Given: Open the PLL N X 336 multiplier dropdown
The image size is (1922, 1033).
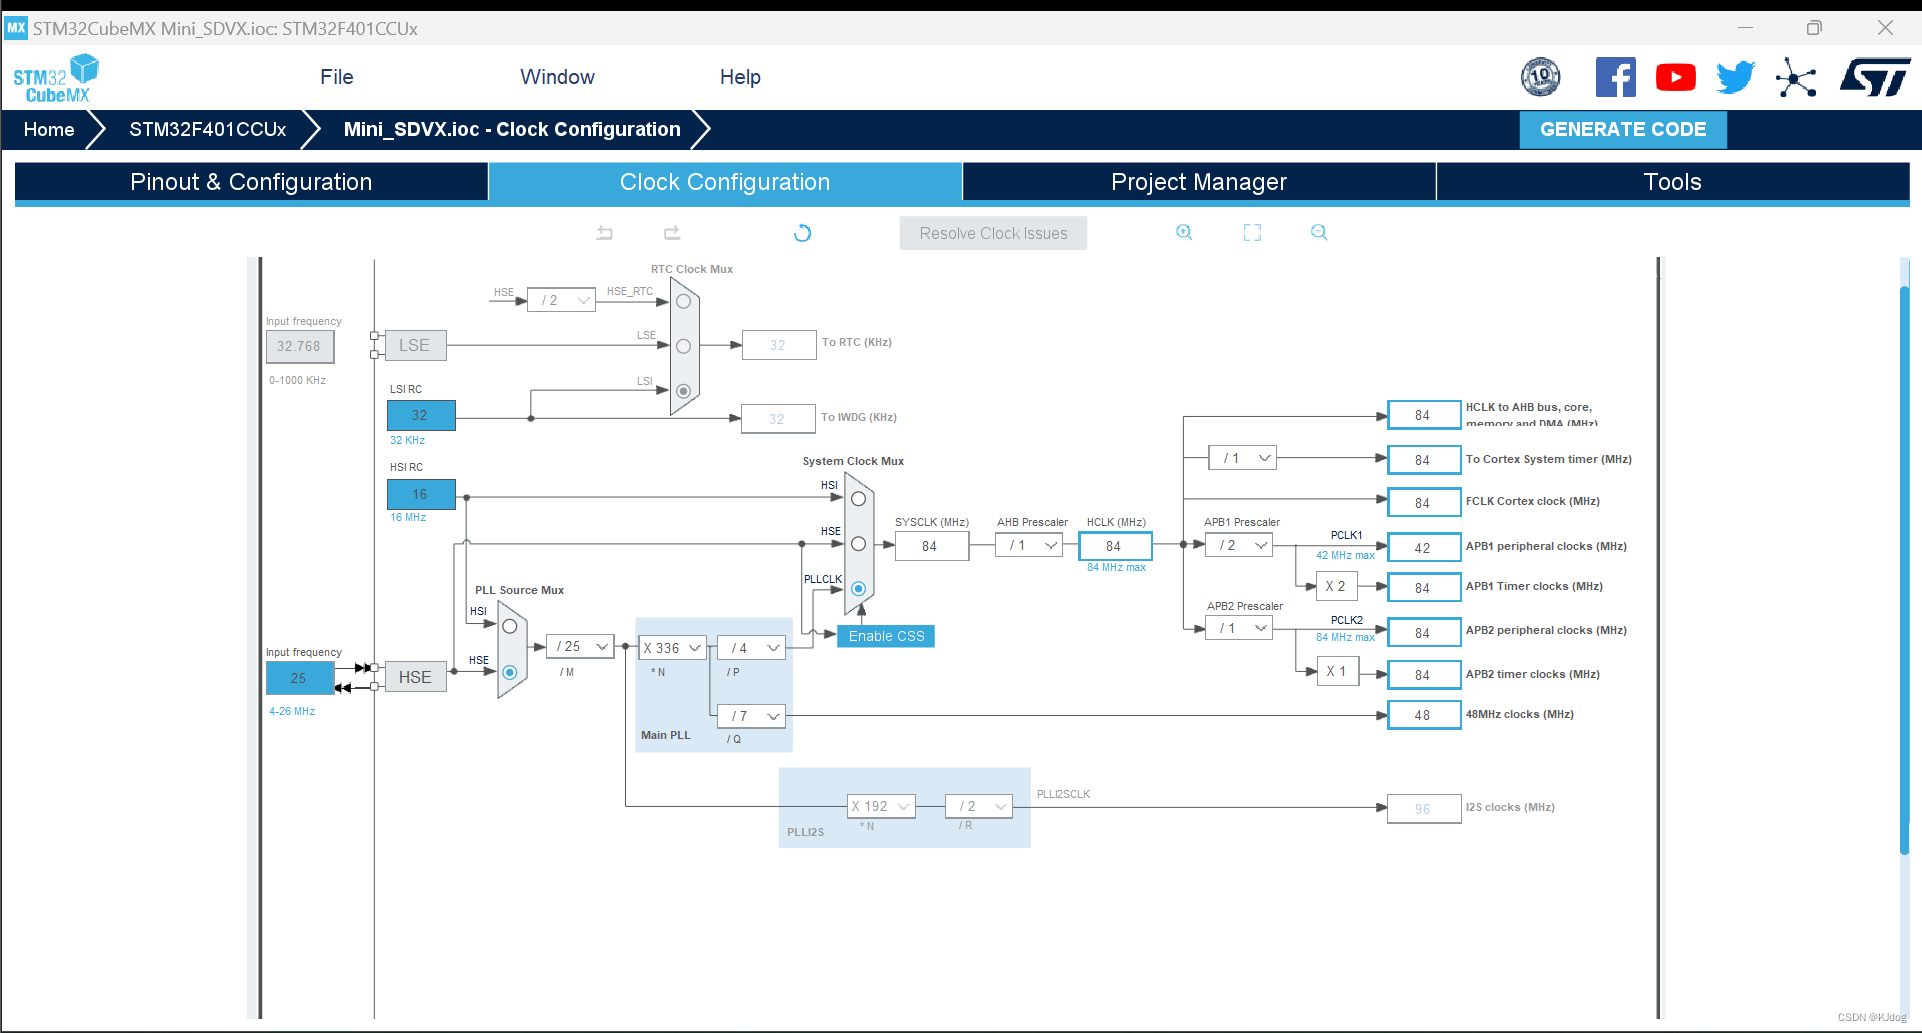Looking at the screenshot, I should coord(672,648).
